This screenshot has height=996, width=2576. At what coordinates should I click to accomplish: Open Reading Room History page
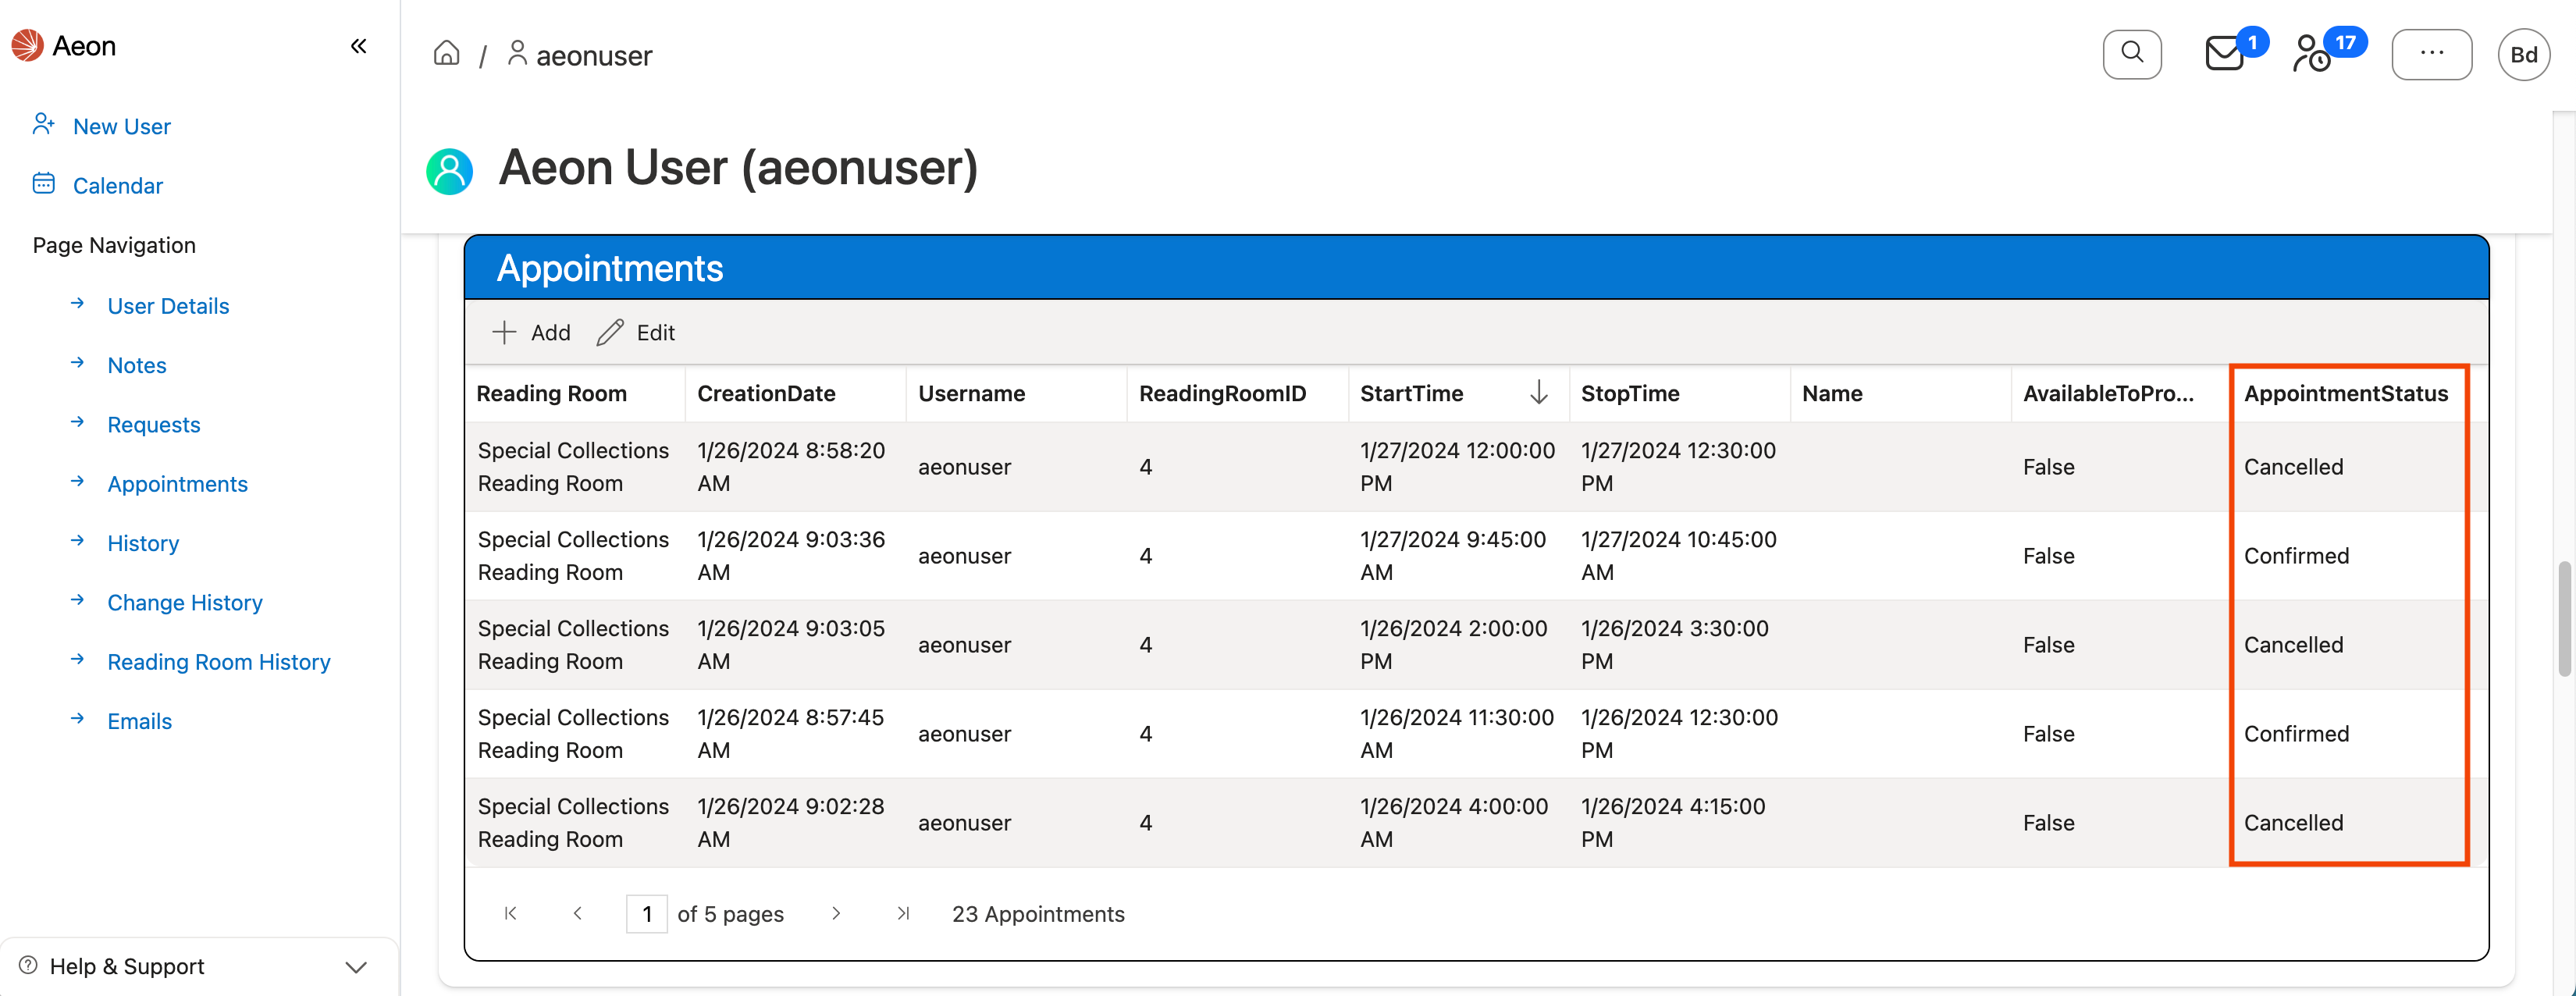[218, 661]
